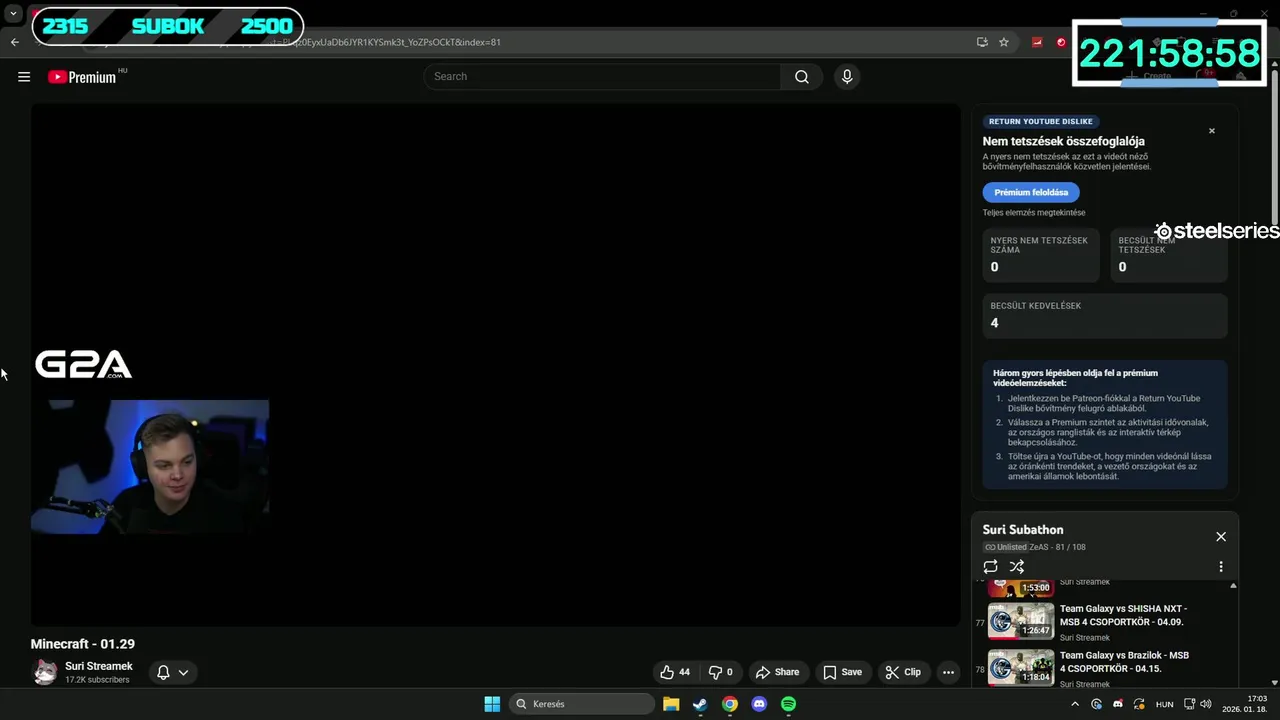The image size is (1280, 720).
Task: Open Spotify from the taskbar
Action: point(788,704)
